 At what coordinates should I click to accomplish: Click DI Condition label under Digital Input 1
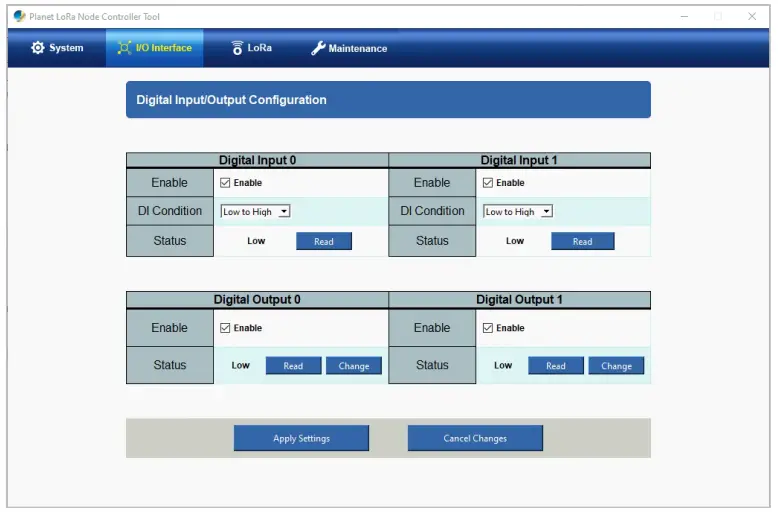point(432,211)
